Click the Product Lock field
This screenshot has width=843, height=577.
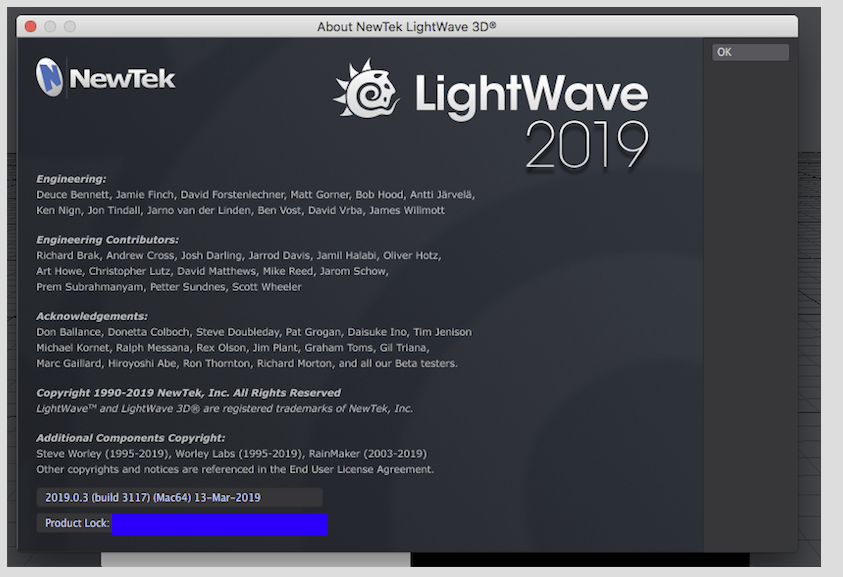[x=182, y=523]
